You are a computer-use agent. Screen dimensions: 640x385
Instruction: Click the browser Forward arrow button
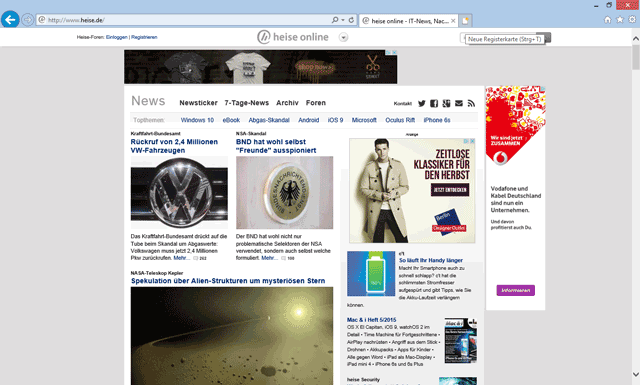coord(27,20)
